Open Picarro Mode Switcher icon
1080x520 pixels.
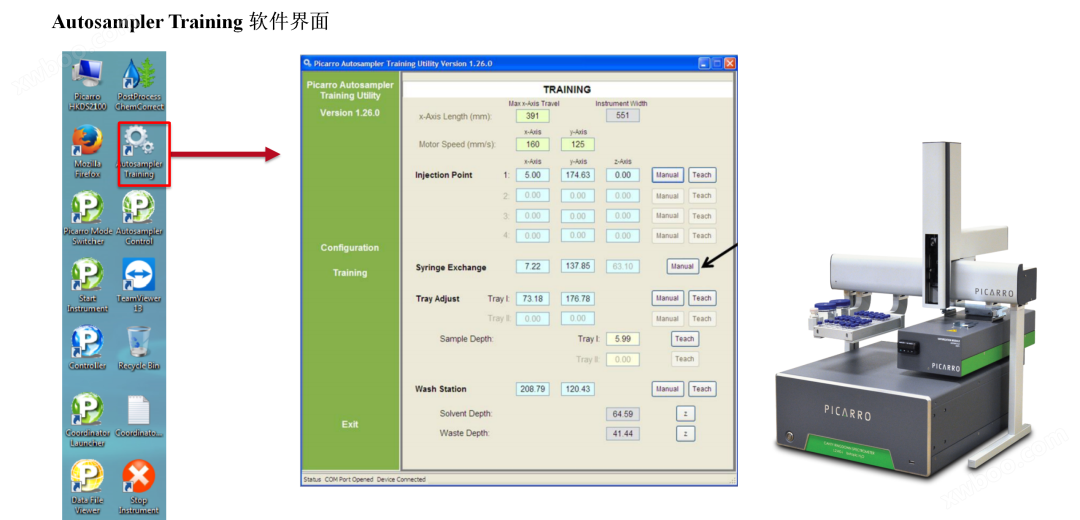point(87,218)
